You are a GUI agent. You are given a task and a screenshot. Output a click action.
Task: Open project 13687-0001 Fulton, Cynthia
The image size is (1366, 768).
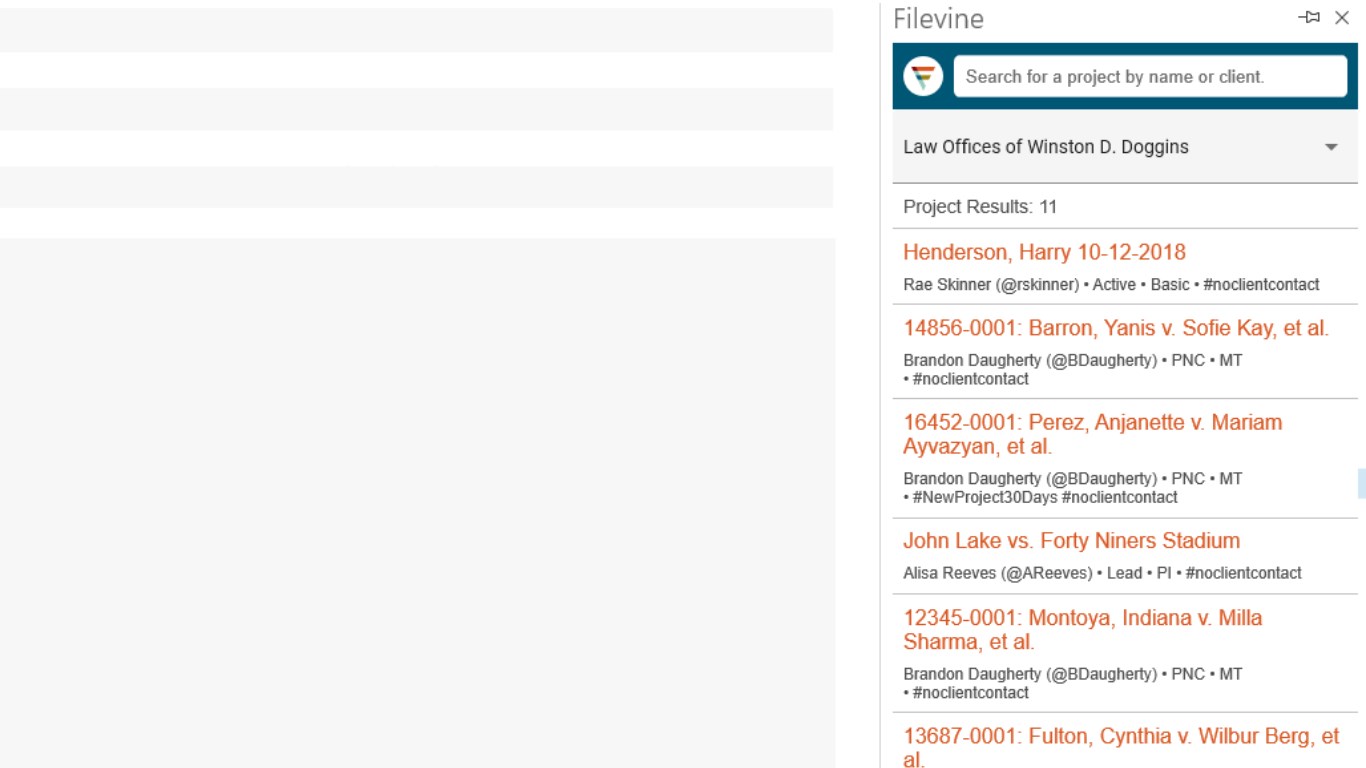tap(1121, 747)
